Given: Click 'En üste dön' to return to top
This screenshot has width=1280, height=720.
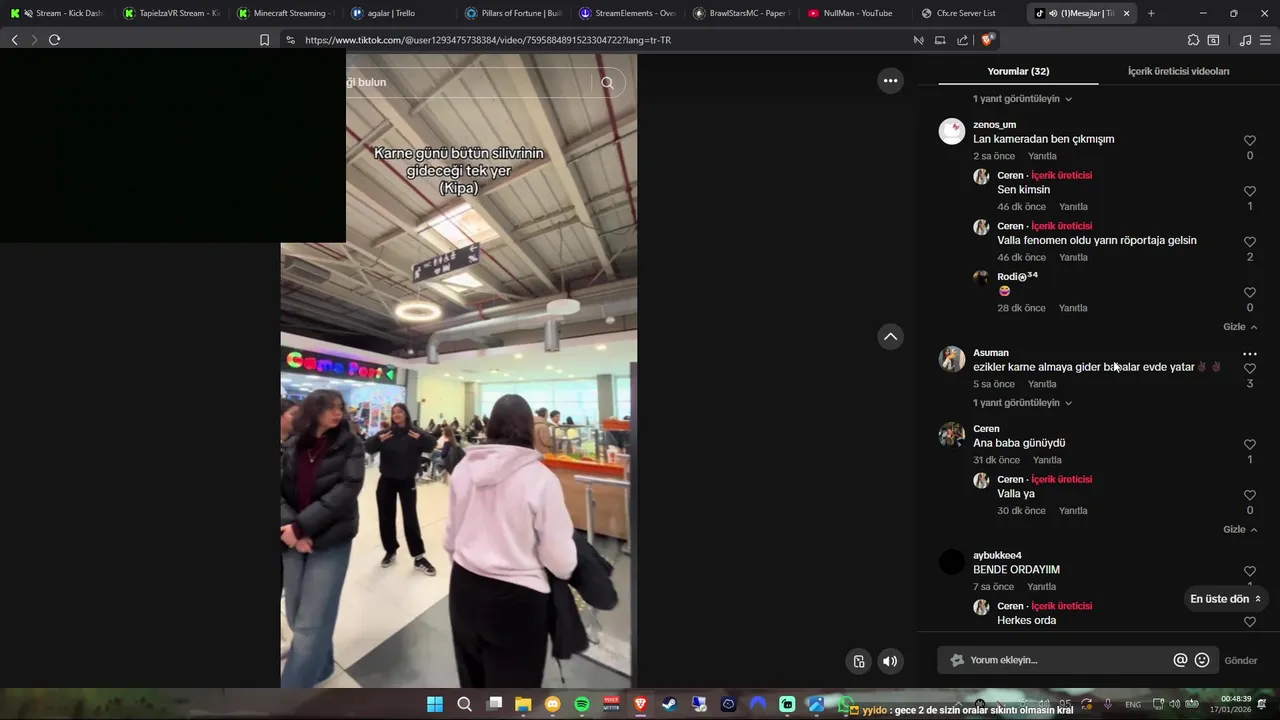Looking at the screenshot, I should pyautogui.click(x=1225, y=599).
